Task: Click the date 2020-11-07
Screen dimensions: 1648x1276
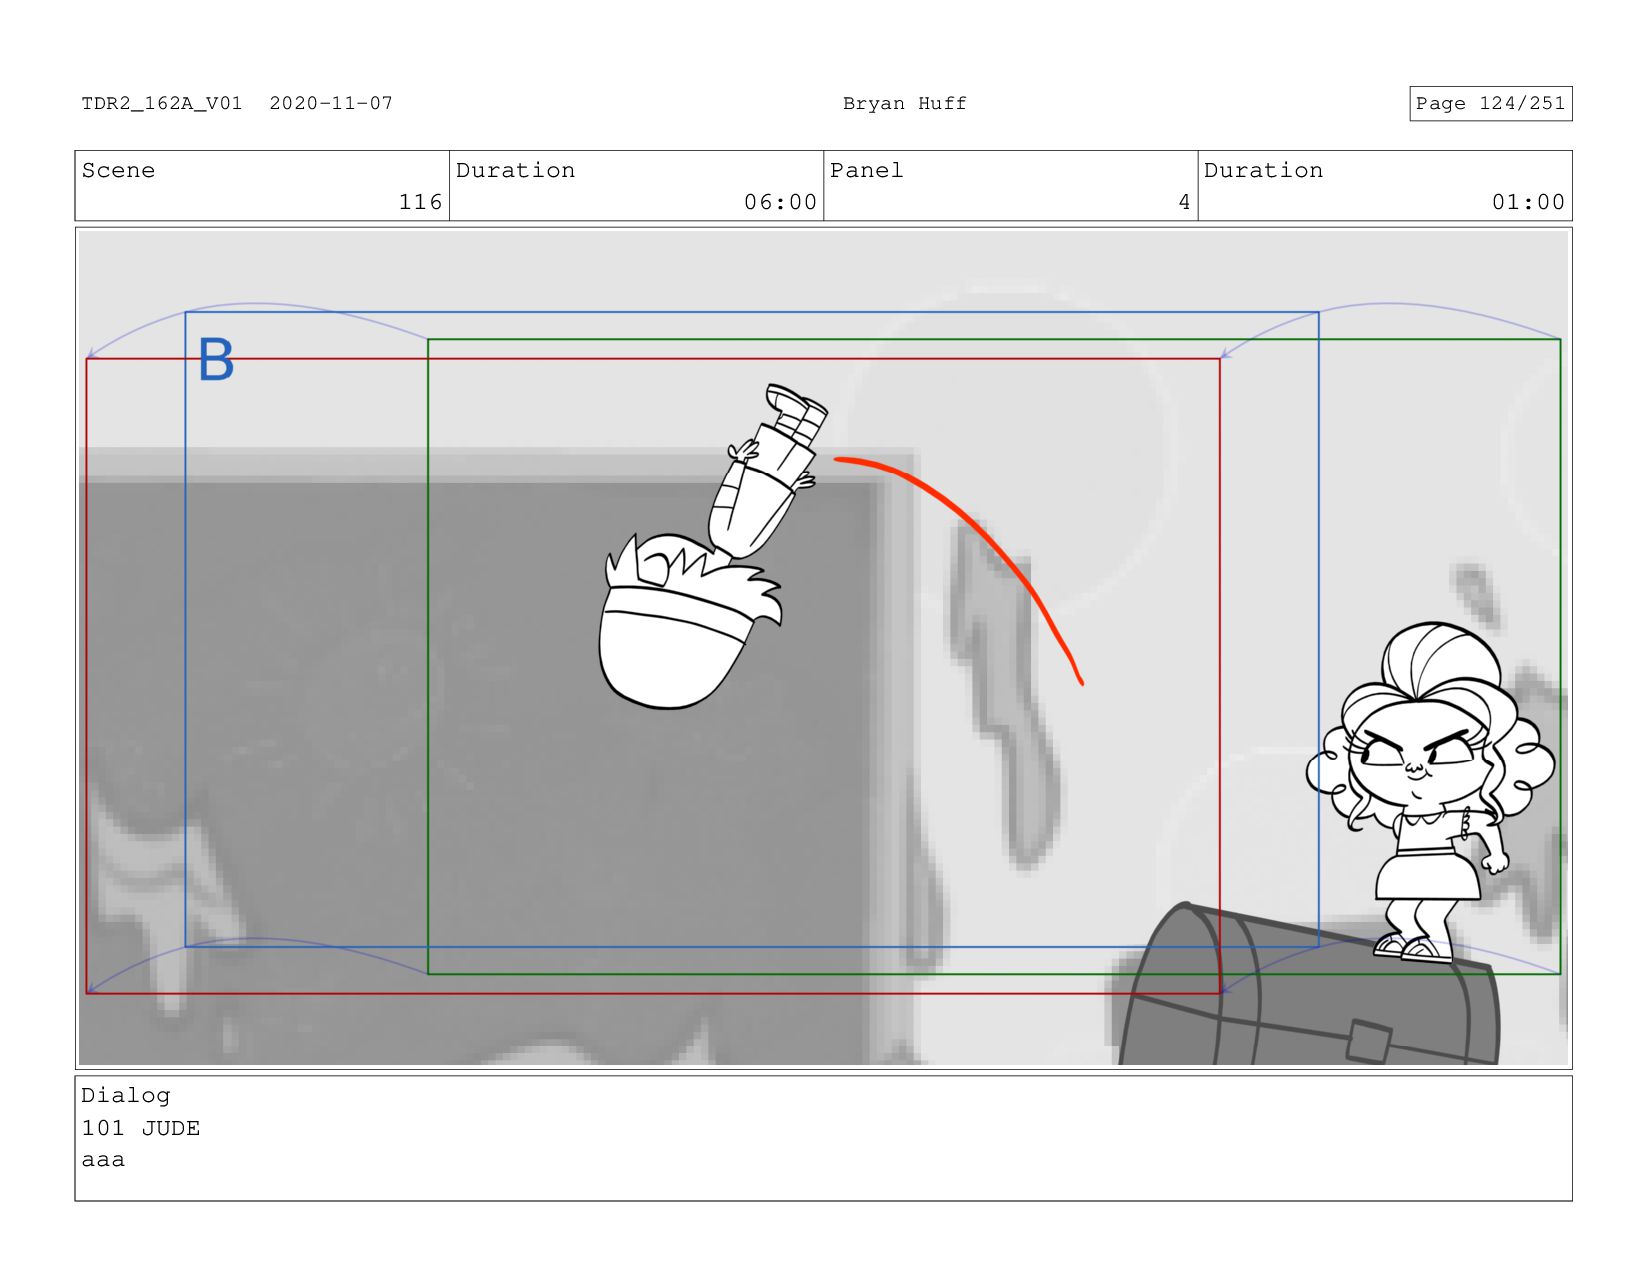Action: tap(331, 103)
